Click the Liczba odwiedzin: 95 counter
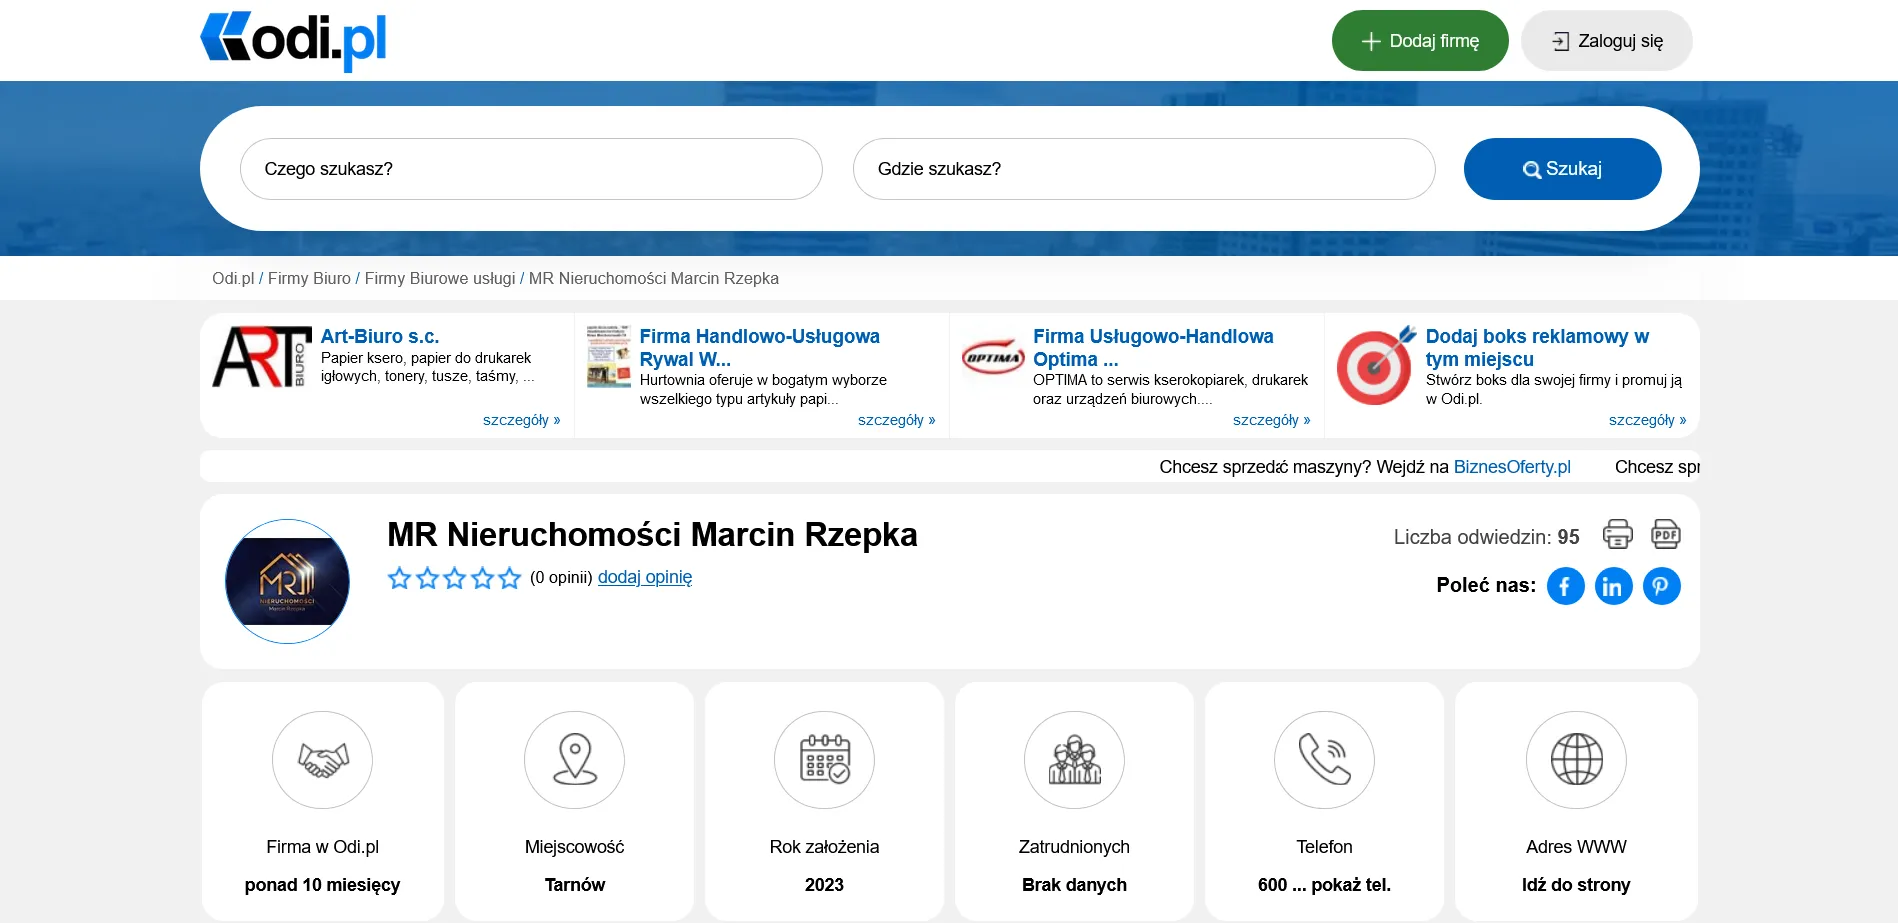1898x923 pixels. pos(1487,537)
